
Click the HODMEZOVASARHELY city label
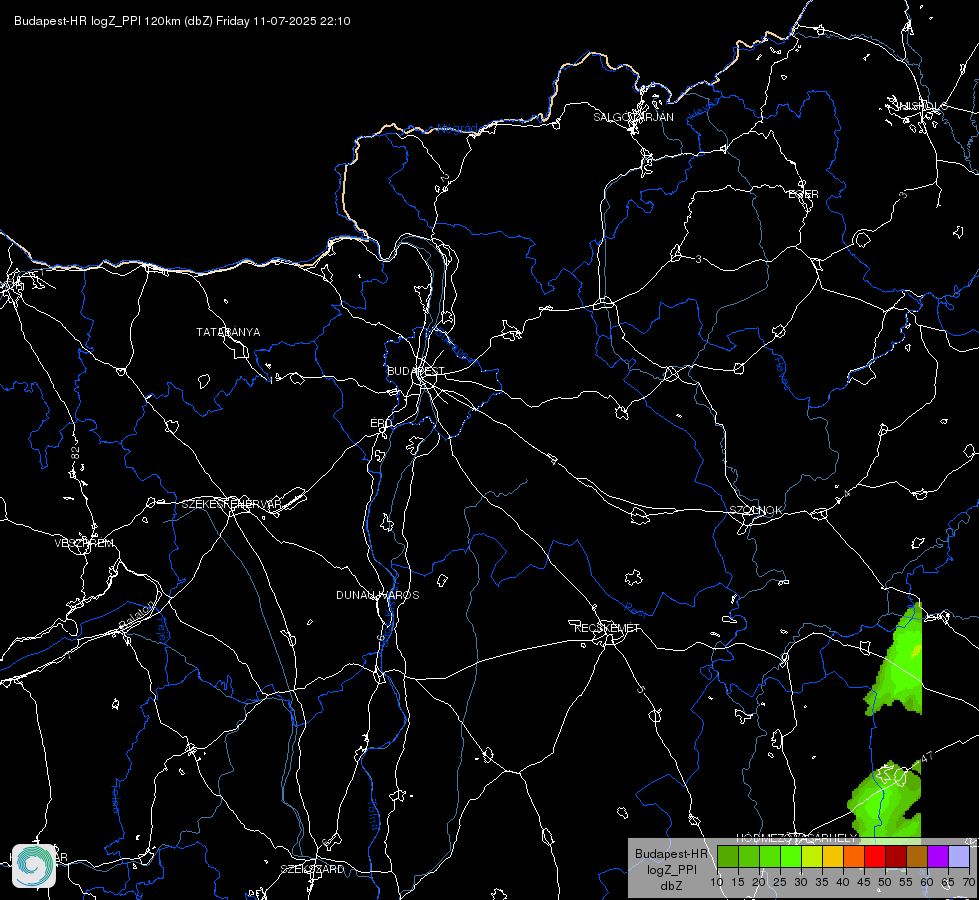click(797, 838)
